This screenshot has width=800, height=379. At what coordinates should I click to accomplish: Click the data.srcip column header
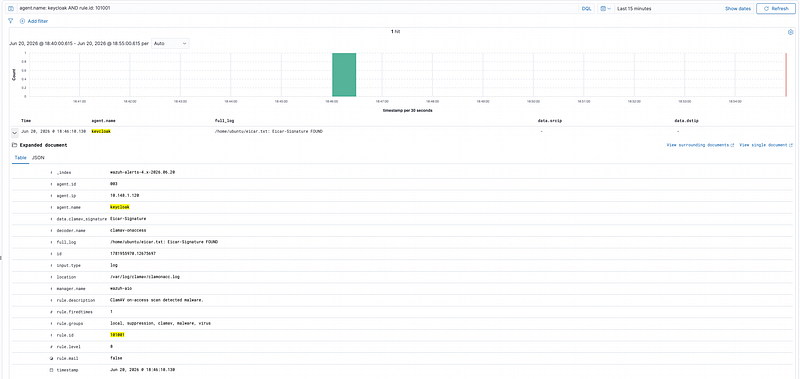point(550,121)
